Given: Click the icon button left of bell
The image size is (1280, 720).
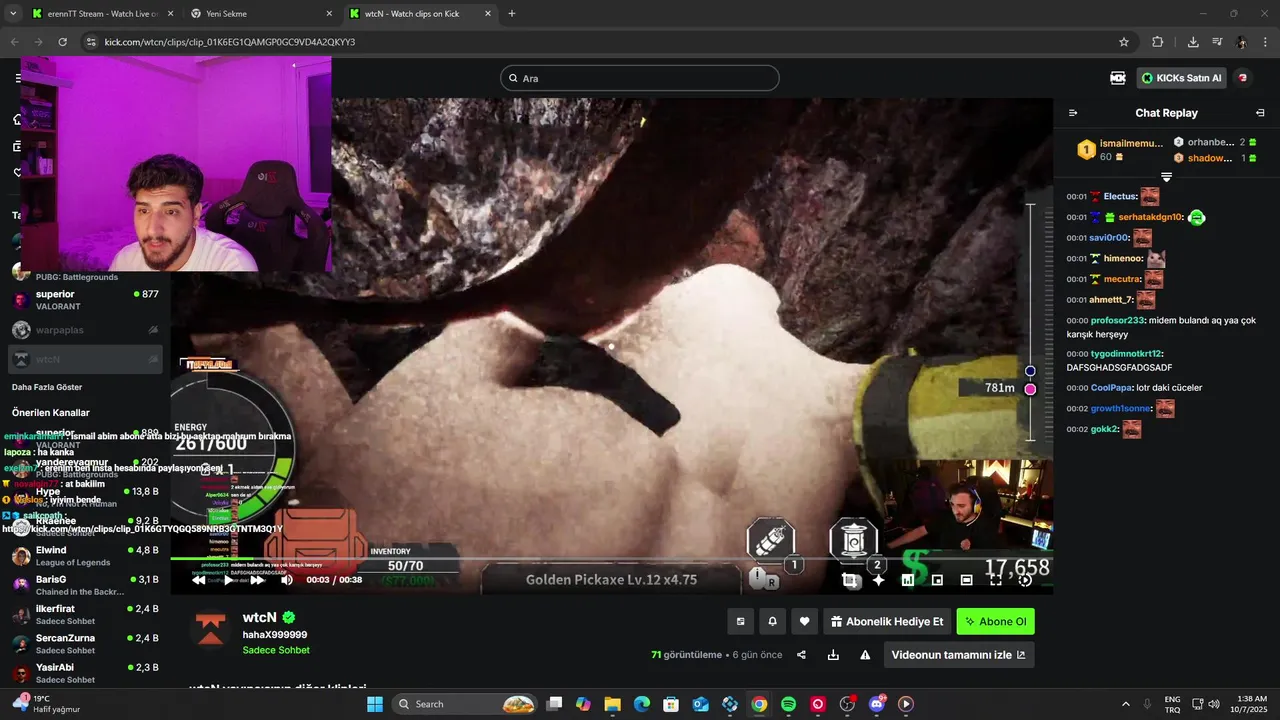Looking at the screenshot, I should click(740, 621).
